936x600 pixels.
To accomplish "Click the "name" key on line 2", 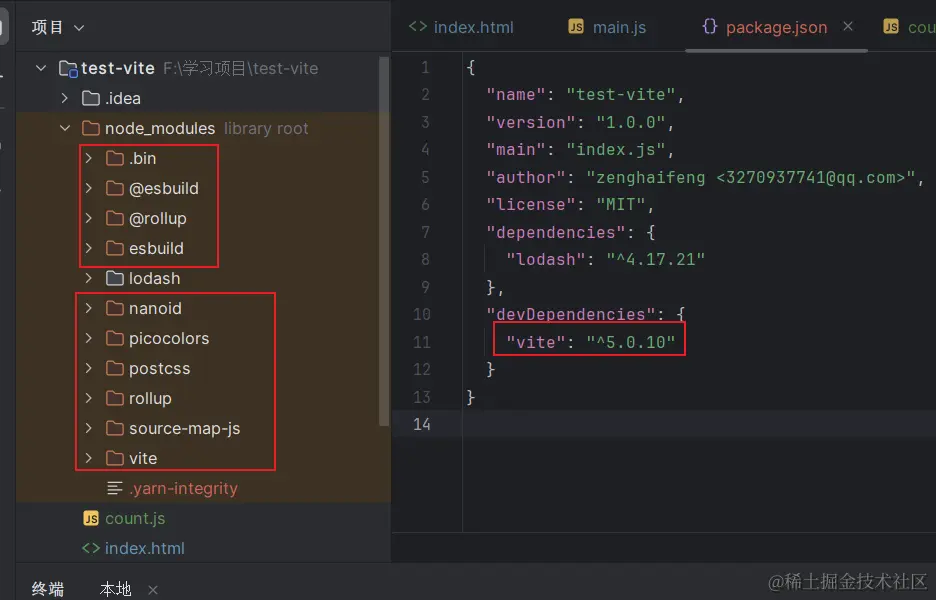I will [516, 94].
